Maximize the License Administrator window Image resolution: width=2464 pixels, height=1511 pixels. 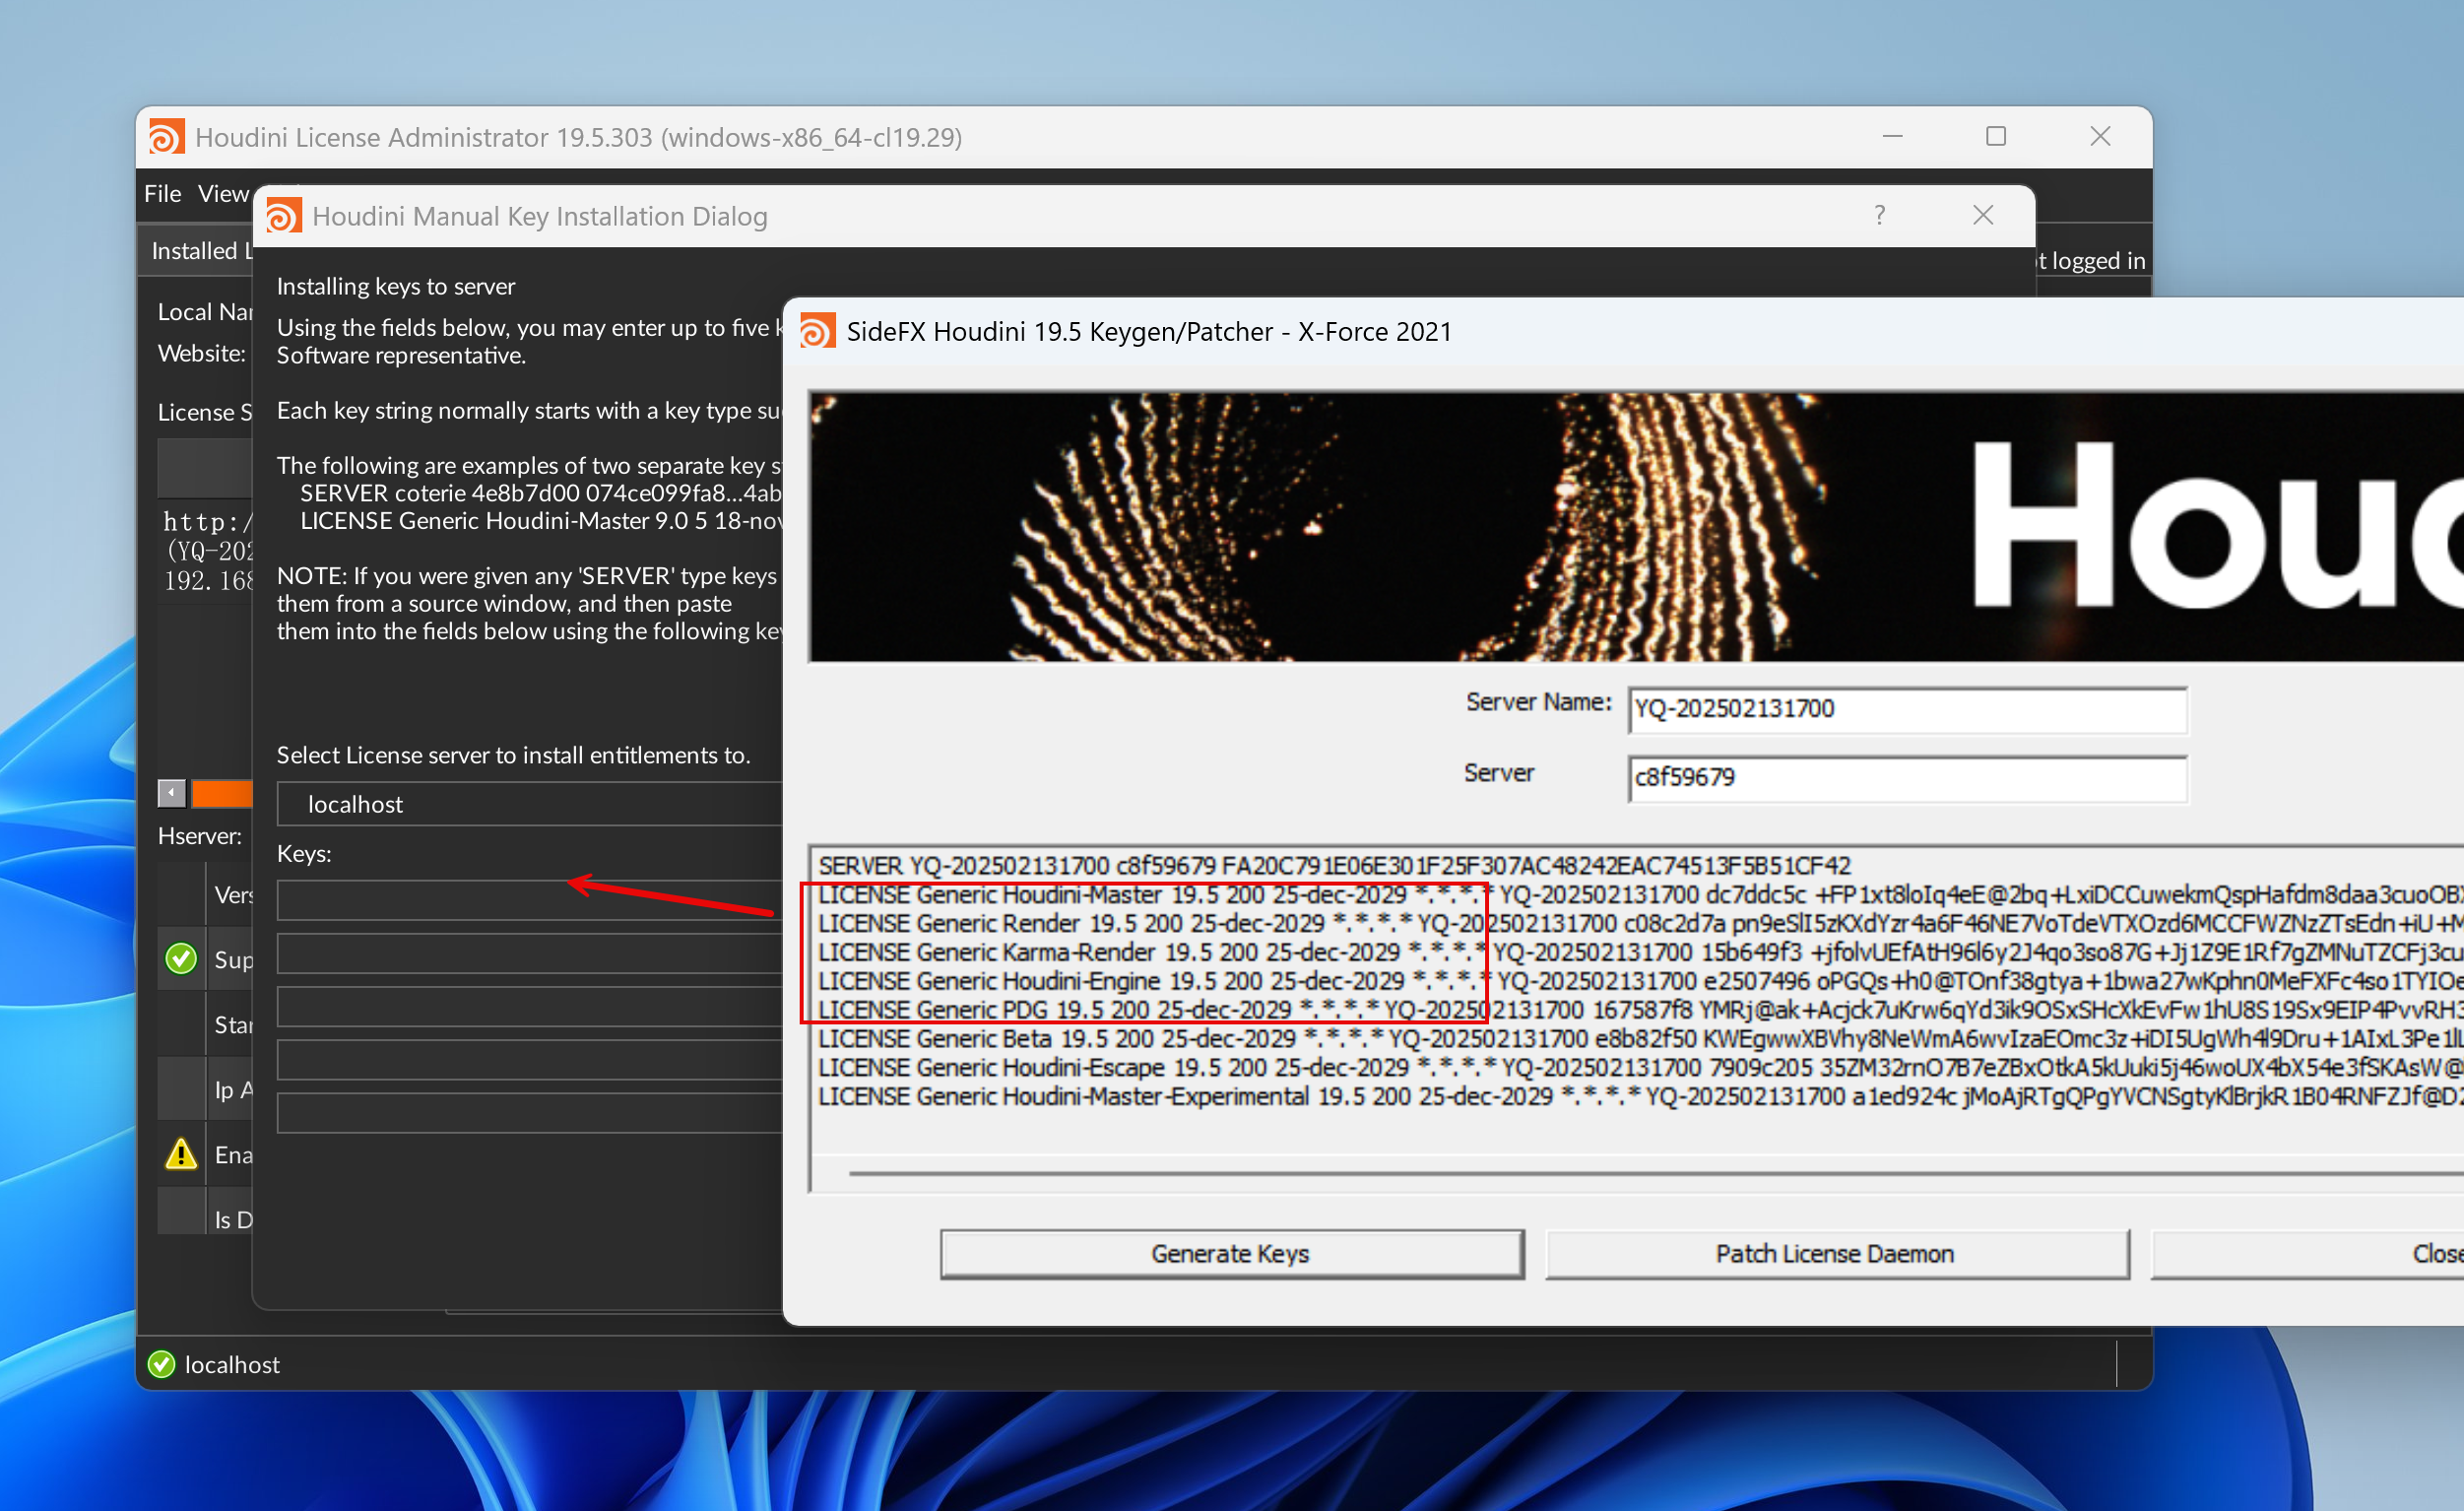pyautogui.click(x=1995, y=136)
